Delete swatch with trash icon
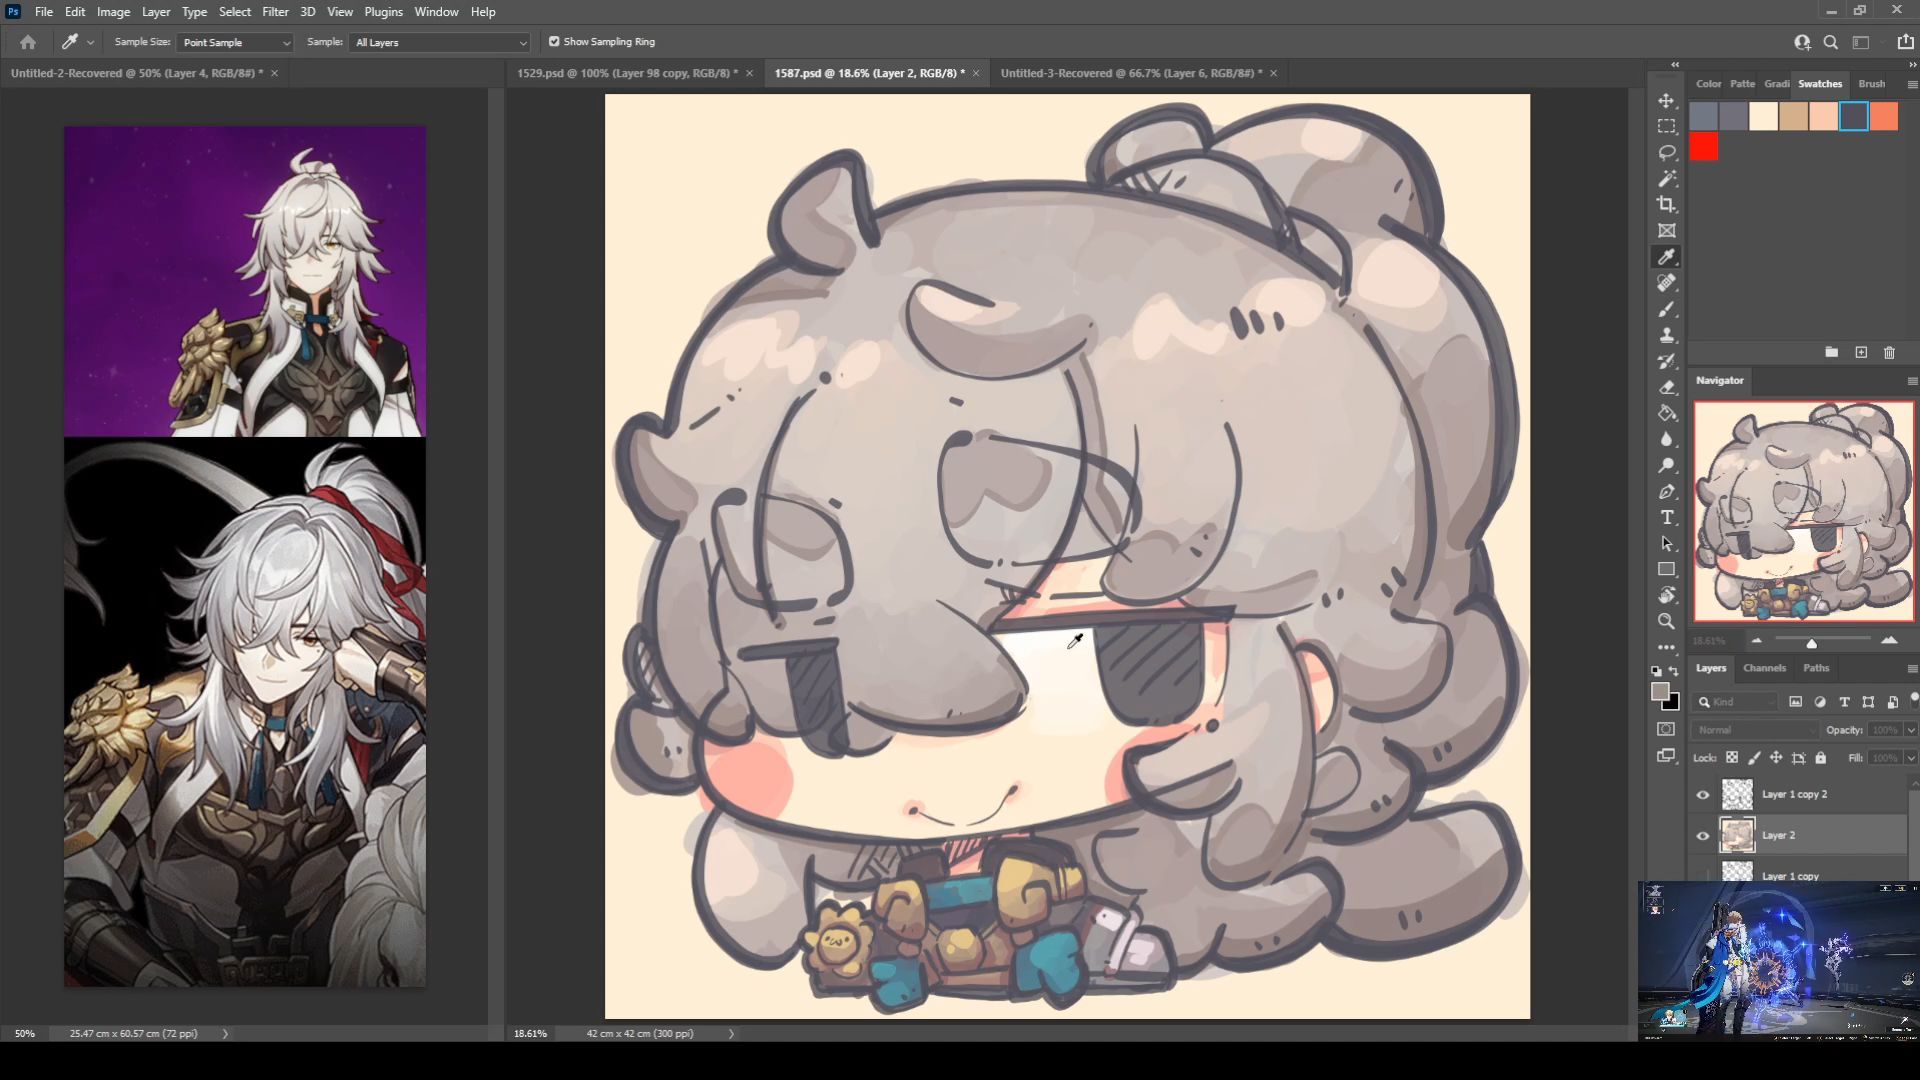The width and height of the screenshot is (1920, 1080). [1889, 352]
